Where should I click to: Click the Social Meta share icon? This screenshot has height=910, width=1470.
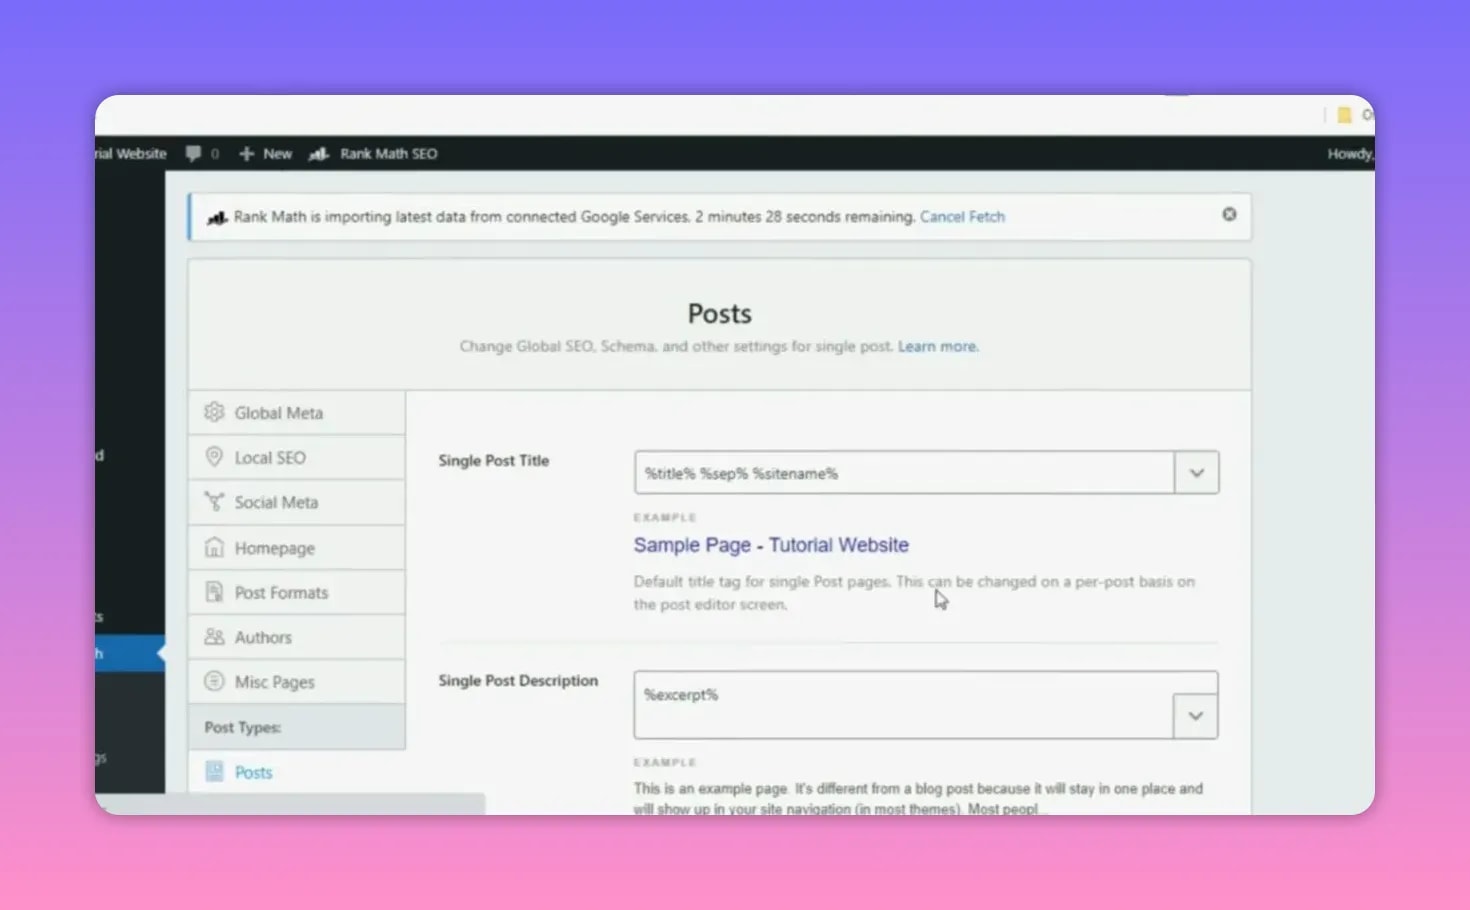point(214,502)
